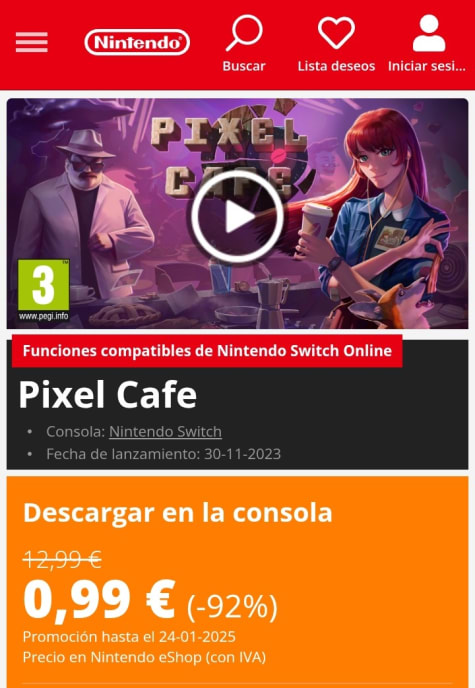Image resolution: width=475 pixels, height=688 pixels.
Task: Select the 'Lista deseos' text label
Action: 336,66
